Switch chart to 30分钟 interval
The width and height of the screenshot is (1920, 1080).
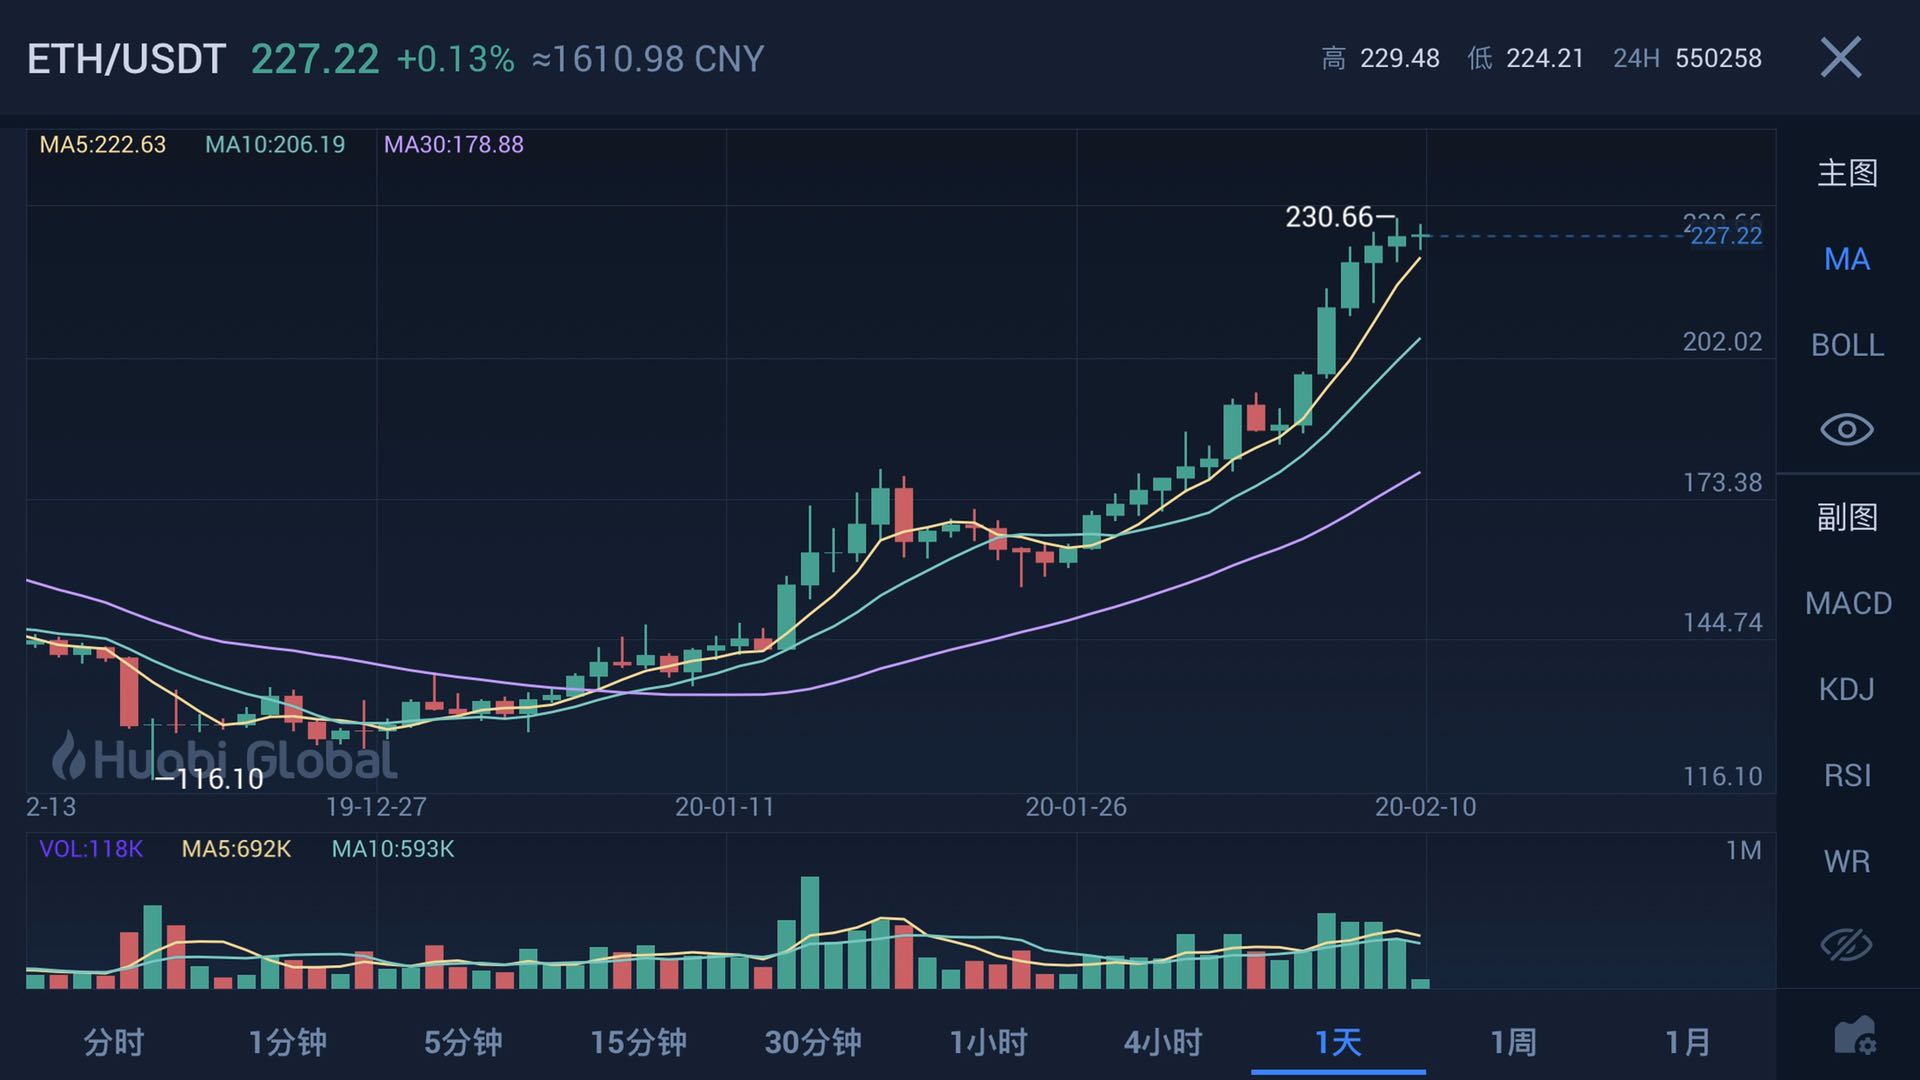812,1043
